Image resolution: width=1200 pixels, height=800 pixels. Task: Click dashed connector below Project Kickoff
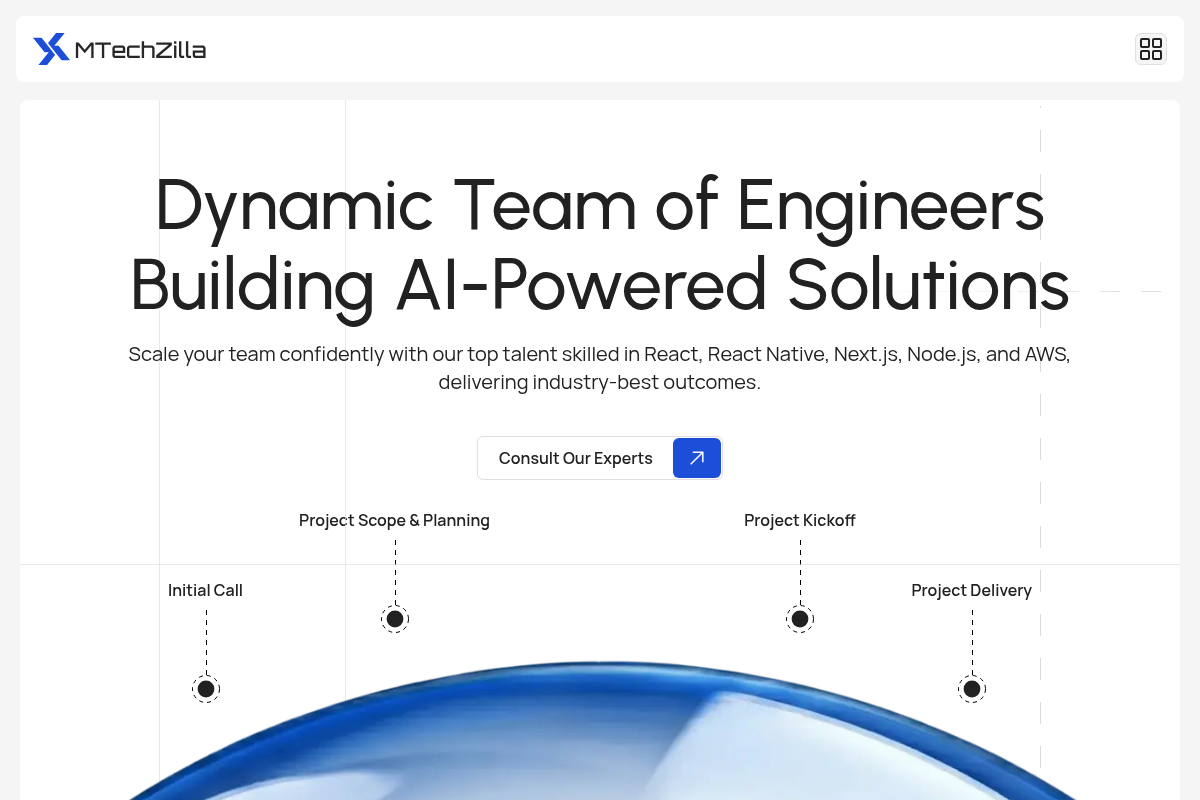click(800, 570)
